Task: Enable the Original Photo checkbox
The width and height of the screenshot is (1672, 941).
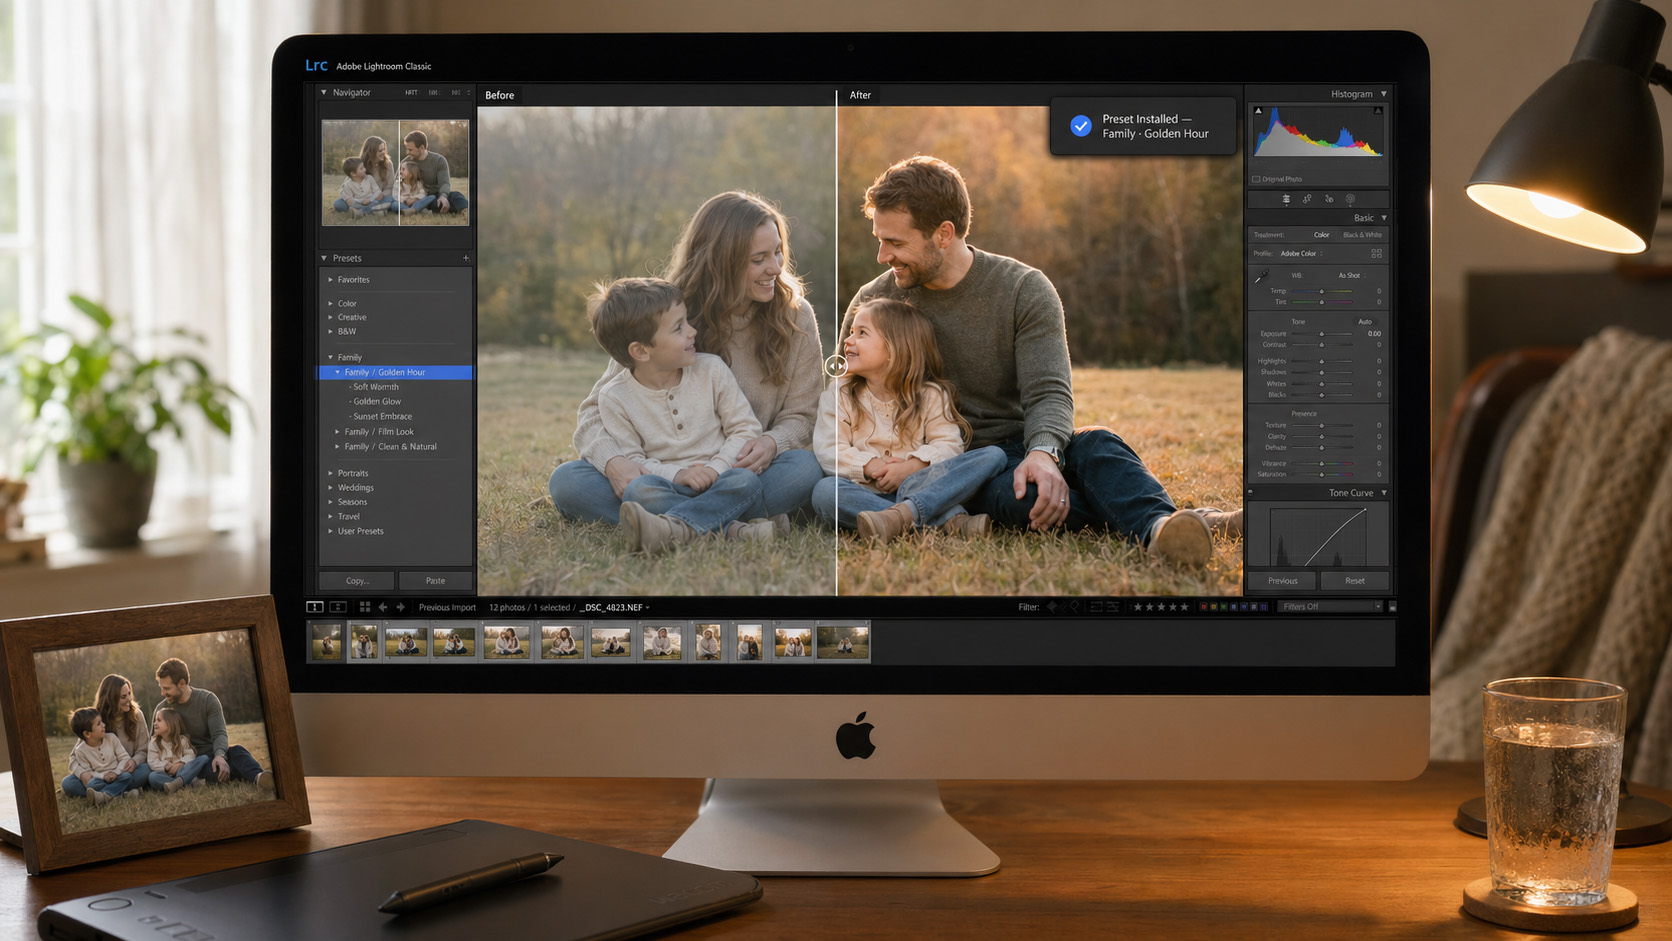Action: tap(1256, 178)
